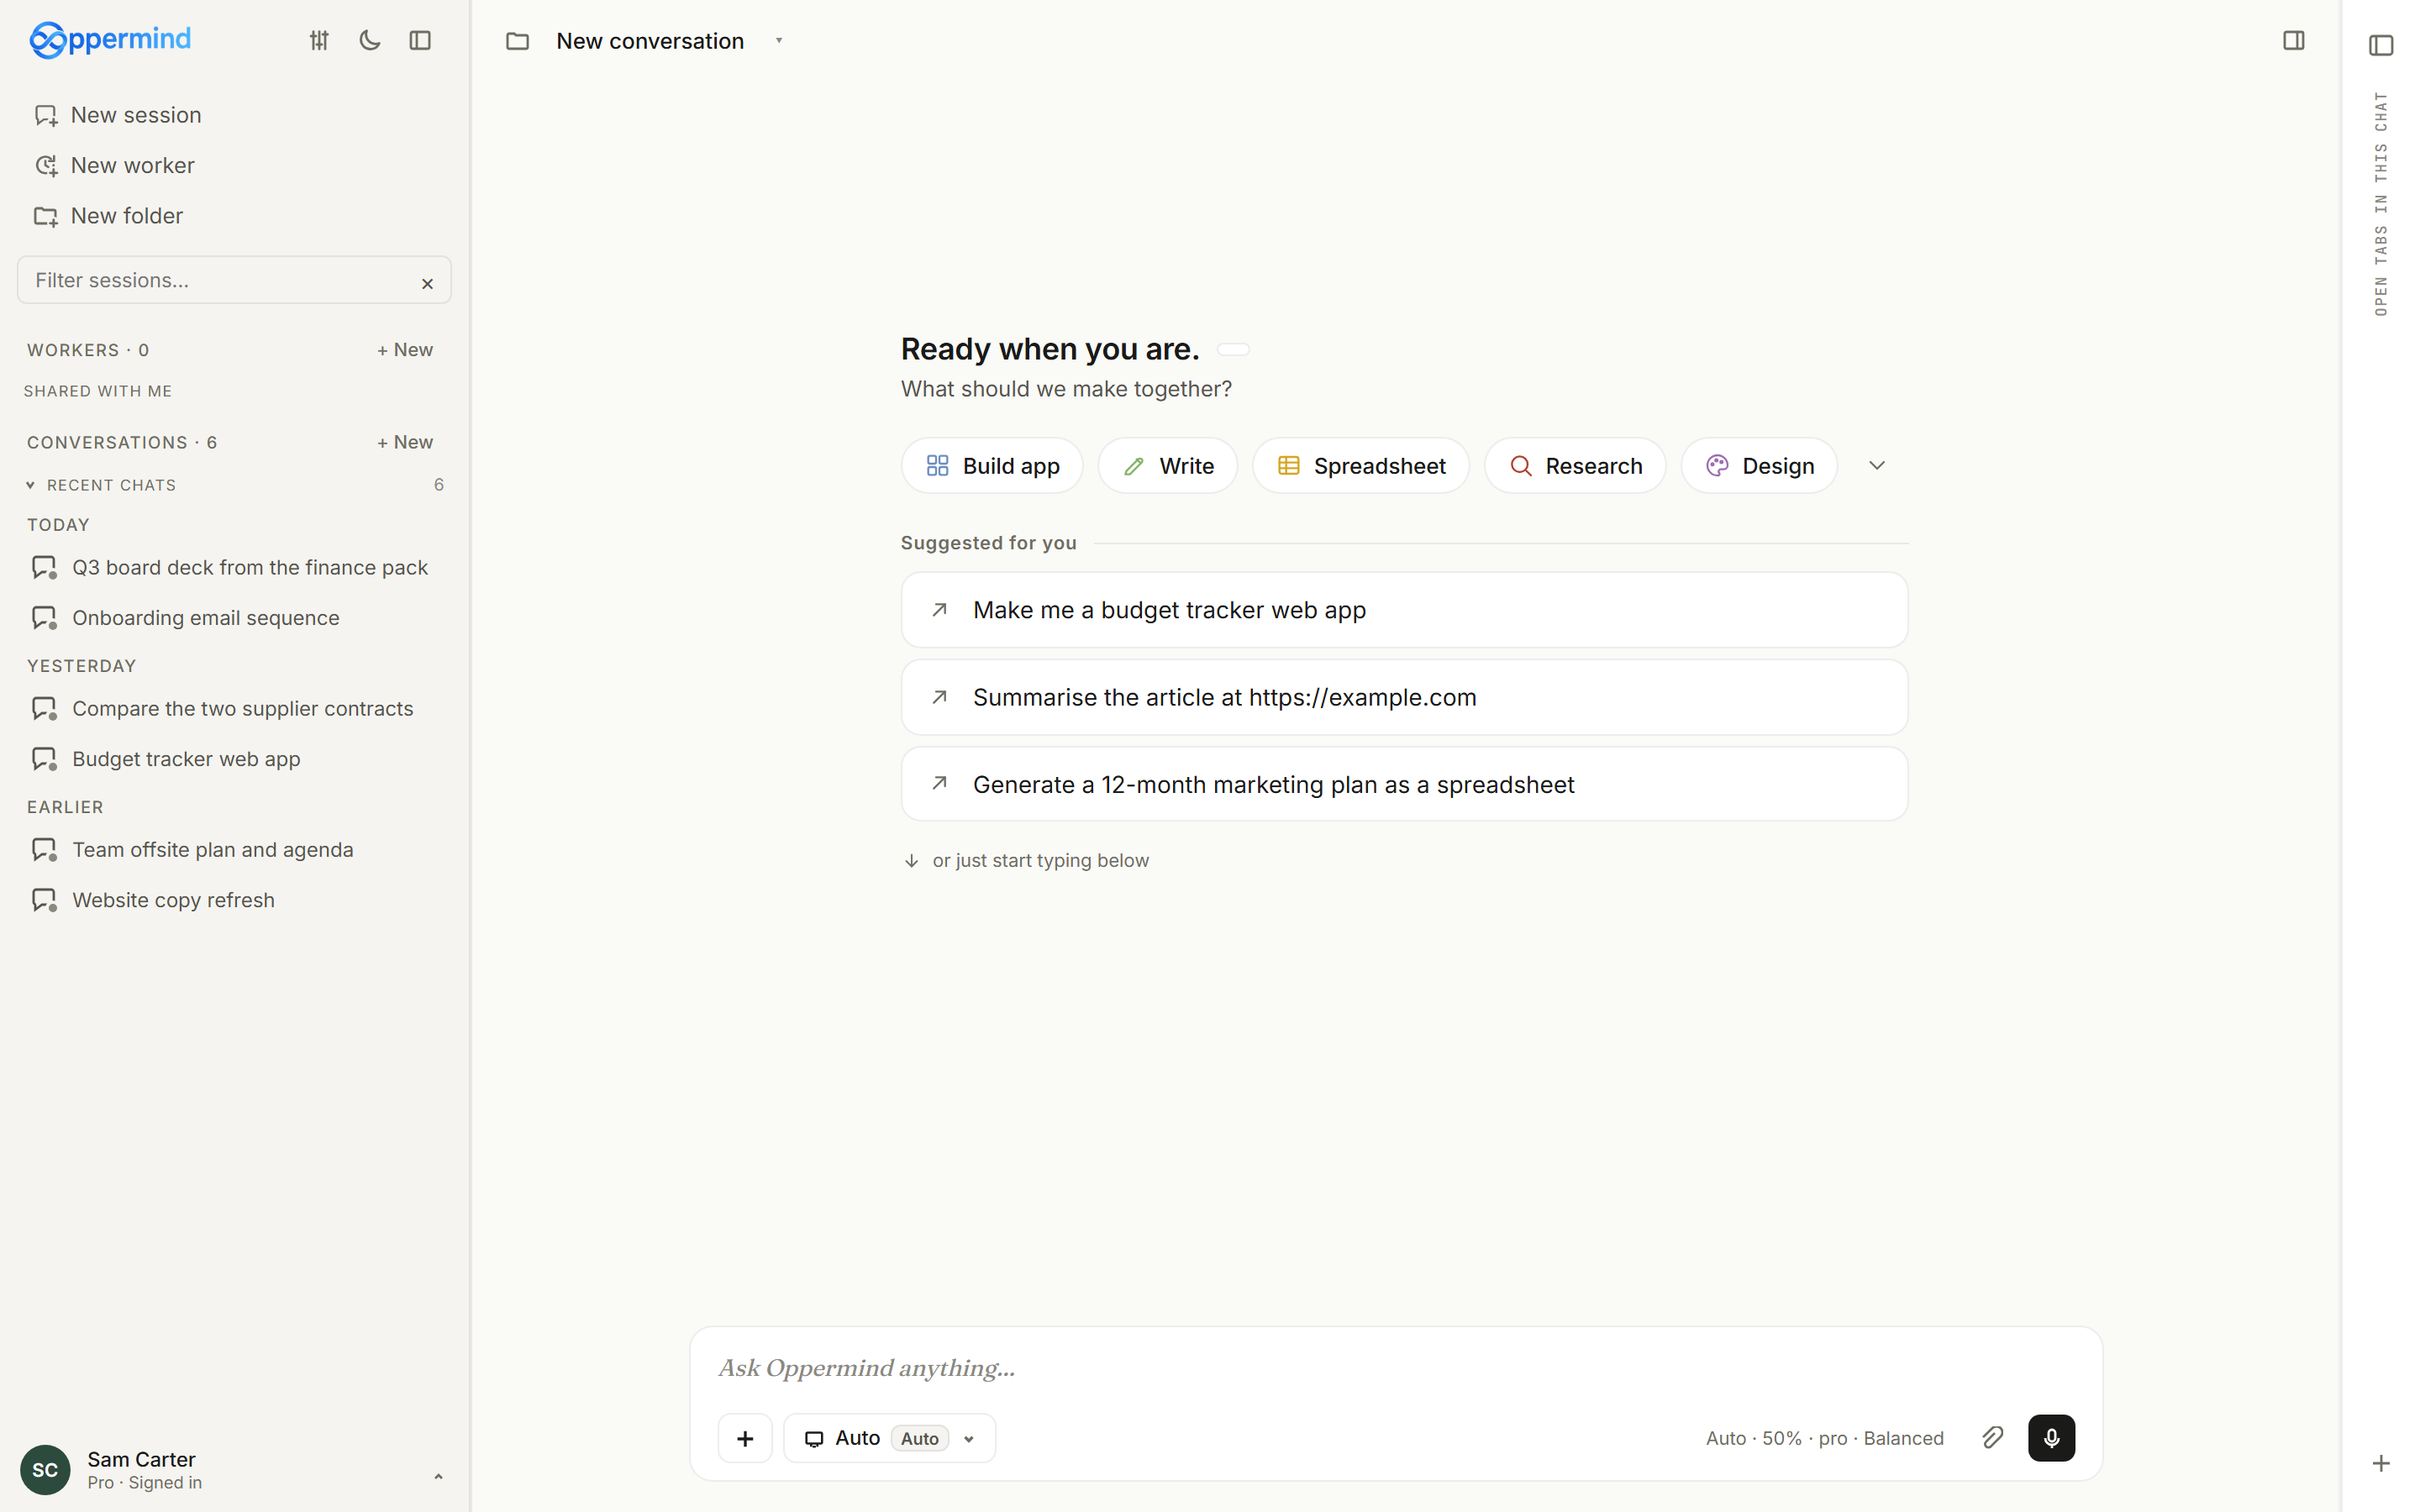2420x1512 pixels.
Task: Open the settings sliders icon
Action: click(319, 40)
